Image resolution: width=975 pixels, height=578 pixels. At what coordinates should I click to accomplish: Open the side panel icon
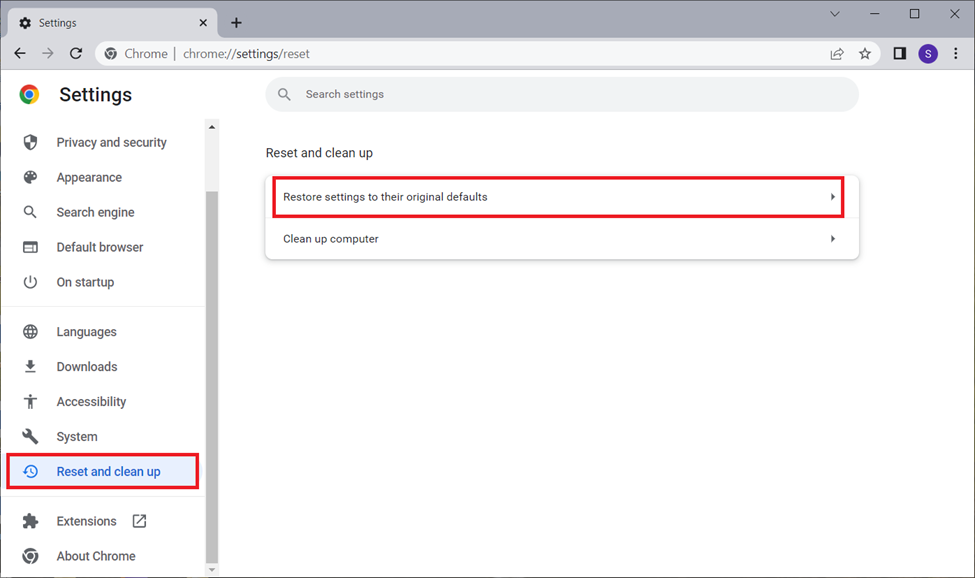[899, 54]
